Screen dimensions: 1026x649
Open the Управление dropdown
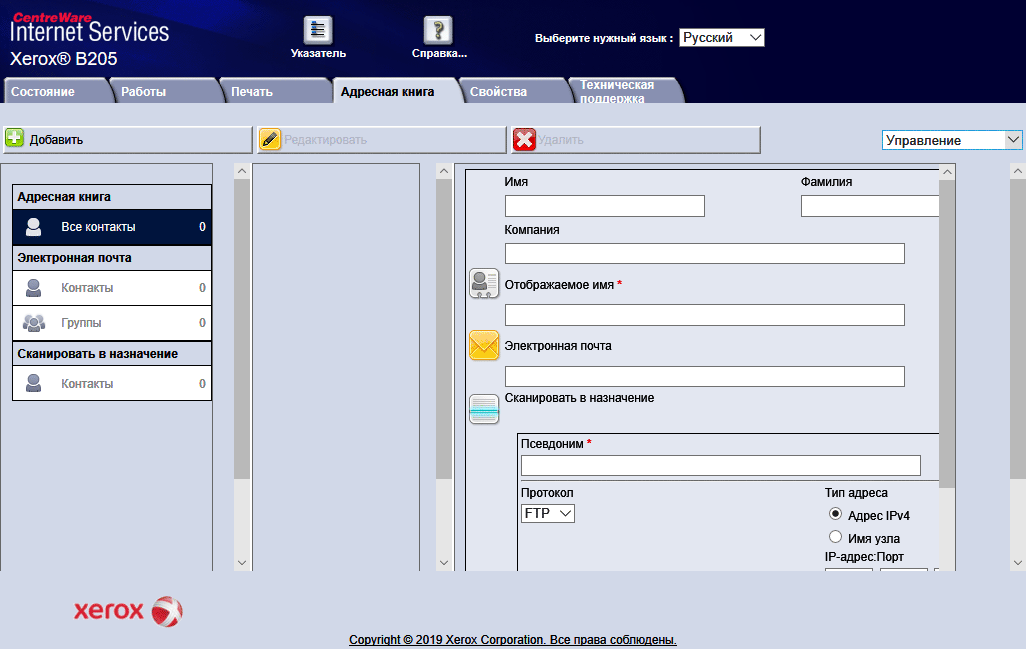point(951,140)
